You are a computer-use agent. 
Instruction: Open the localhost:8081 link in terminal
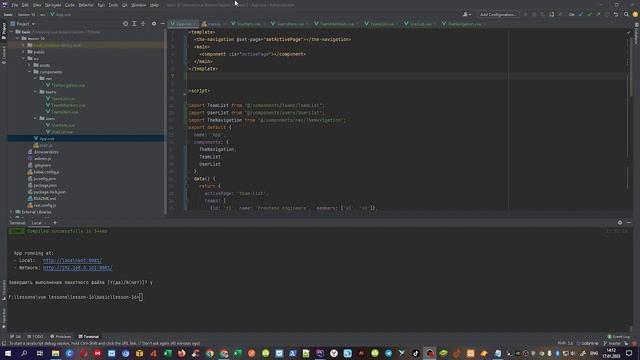(x=73, y=260)
